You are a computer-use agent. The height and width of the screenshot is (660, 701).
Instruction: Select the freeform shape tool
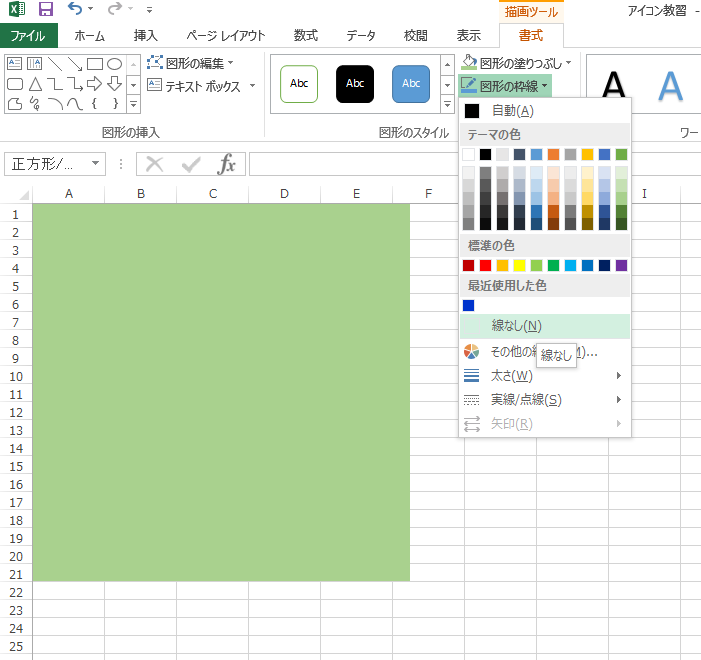click(15, 104)
